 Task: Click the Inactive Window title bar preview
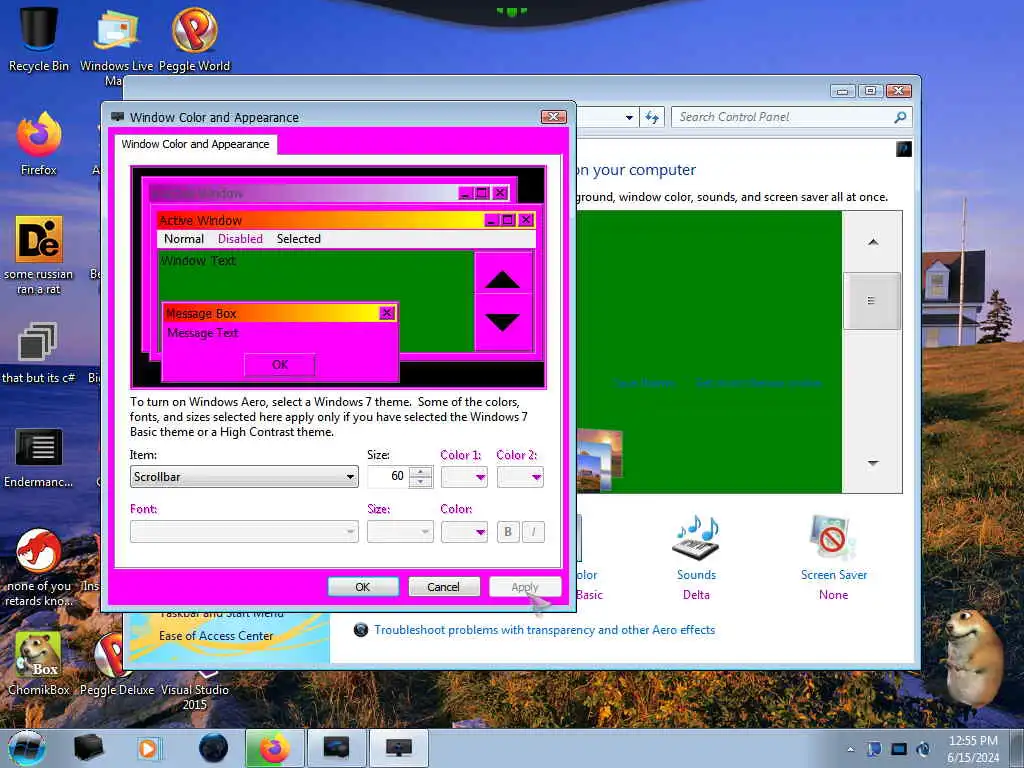coord(304,193)
